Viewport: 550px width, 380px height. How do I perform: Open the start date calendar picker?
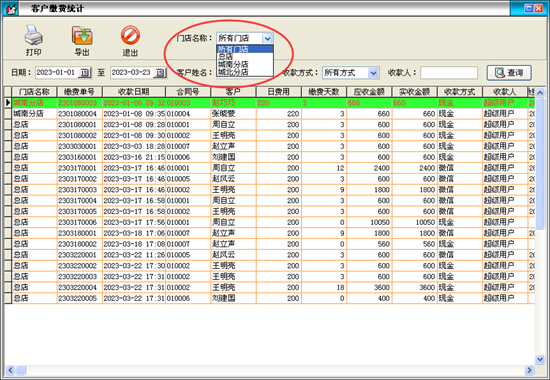[x=85, y=73]
